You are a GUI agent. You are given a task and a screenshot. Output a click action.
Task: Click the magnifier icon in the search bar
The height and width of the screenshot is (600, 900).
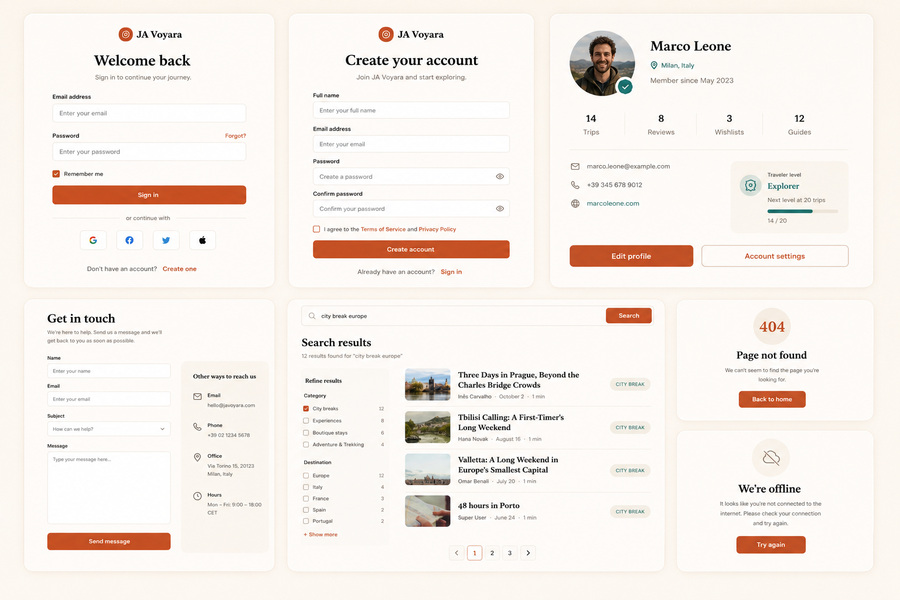tap(312, 316)
